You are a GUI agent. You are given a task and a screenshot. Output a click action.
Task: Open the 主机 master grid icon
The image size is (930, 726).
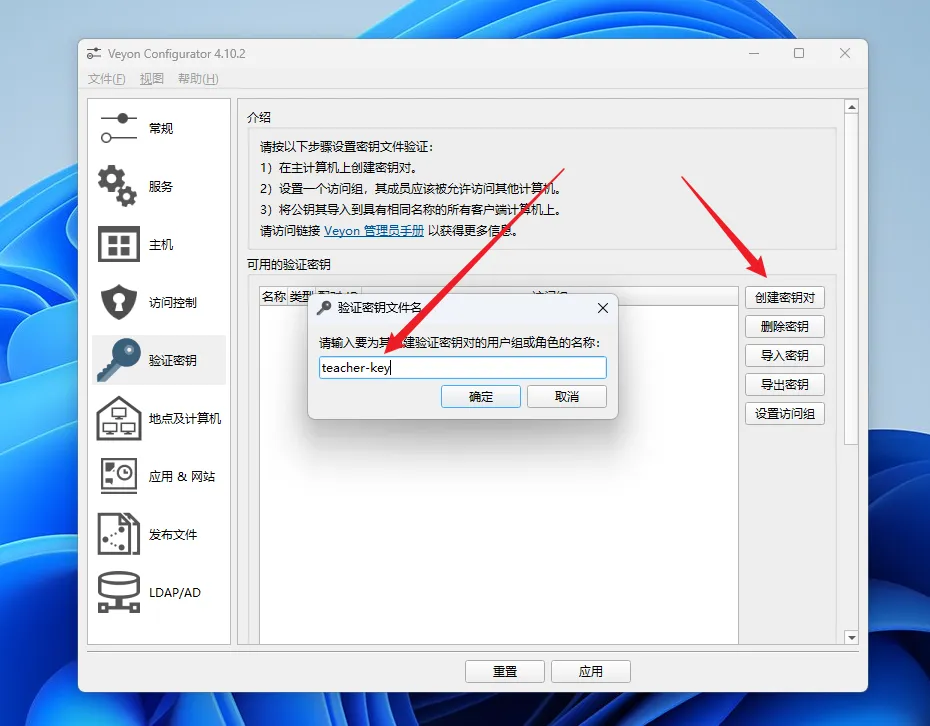(119, 244)
